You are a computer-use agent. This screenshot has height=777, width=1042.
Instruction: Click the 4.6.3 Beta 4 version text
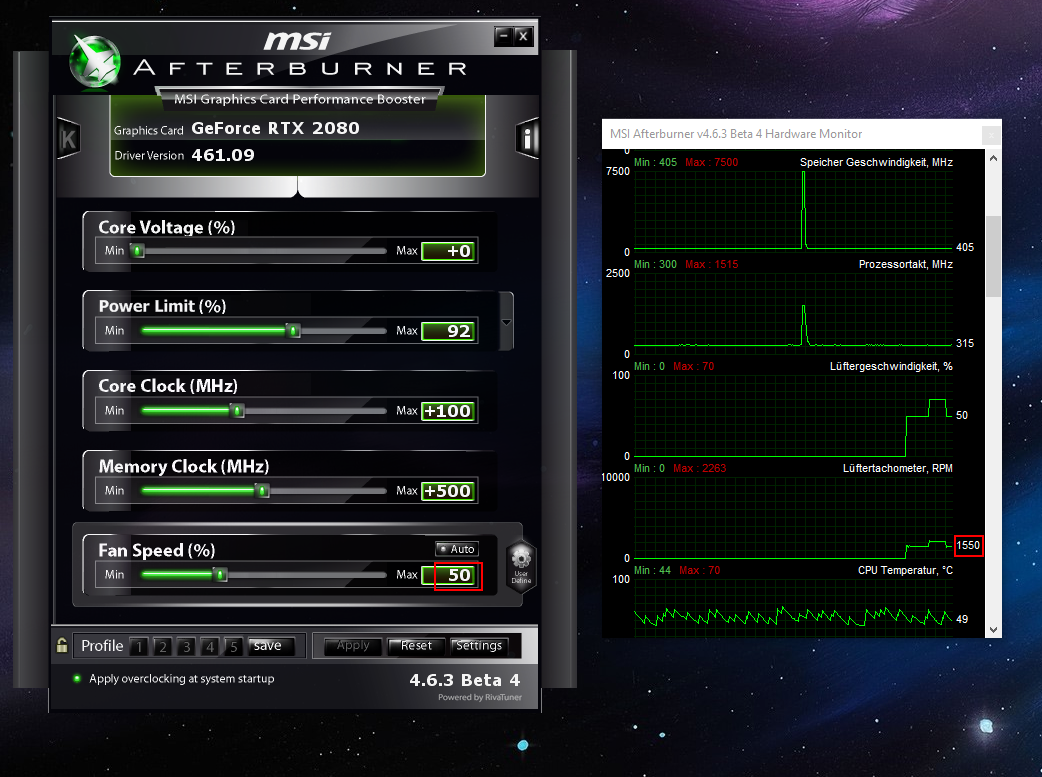click(465, 681)
